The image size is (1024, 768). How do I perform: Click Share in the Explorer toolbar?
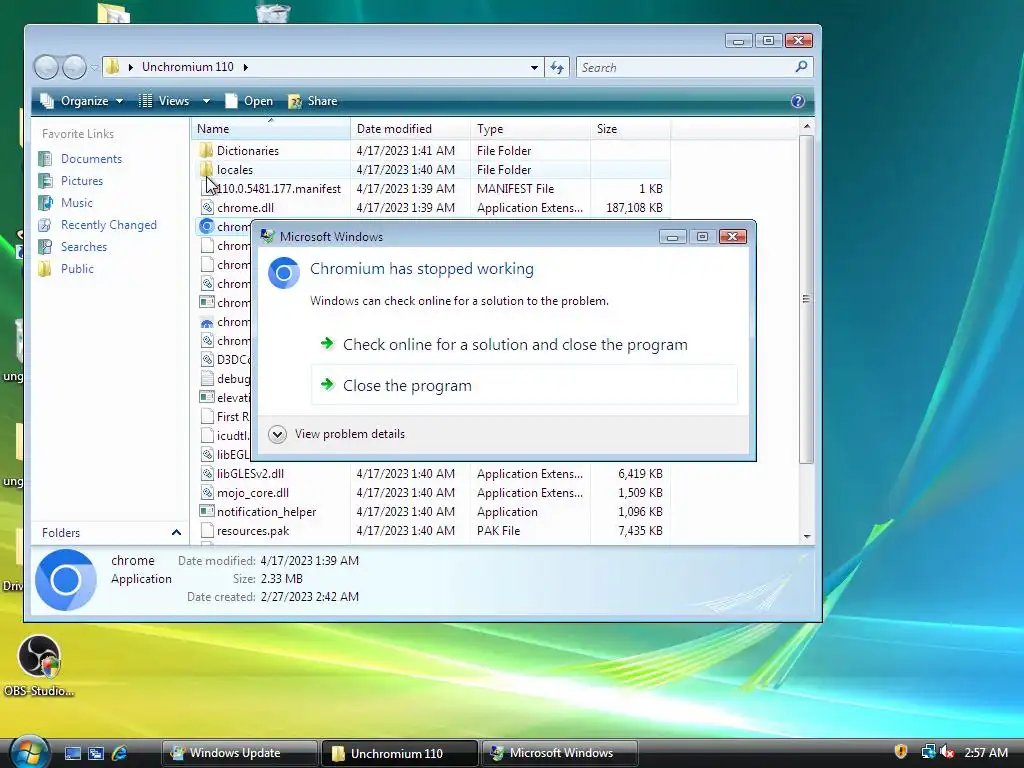313,101
